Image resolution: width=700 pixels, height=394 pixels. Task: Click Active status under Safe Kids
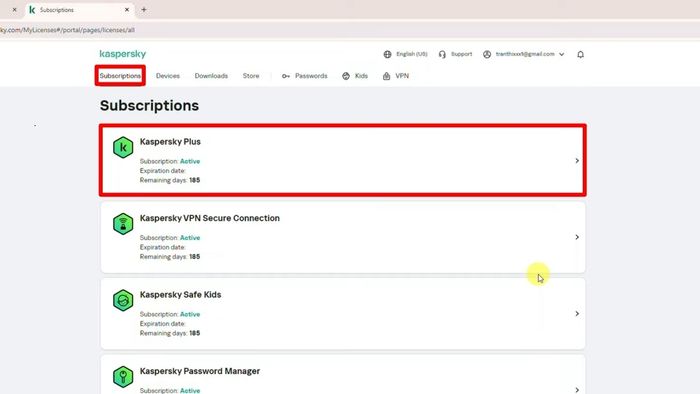(190, 314)
